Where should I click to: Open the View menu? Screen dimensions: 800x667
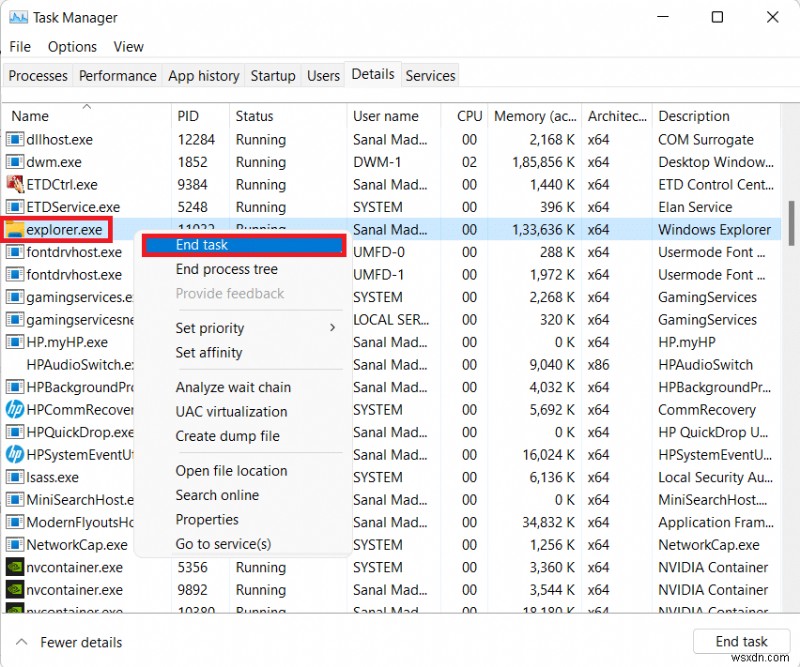pyautogui.click(x=127, y=46)
